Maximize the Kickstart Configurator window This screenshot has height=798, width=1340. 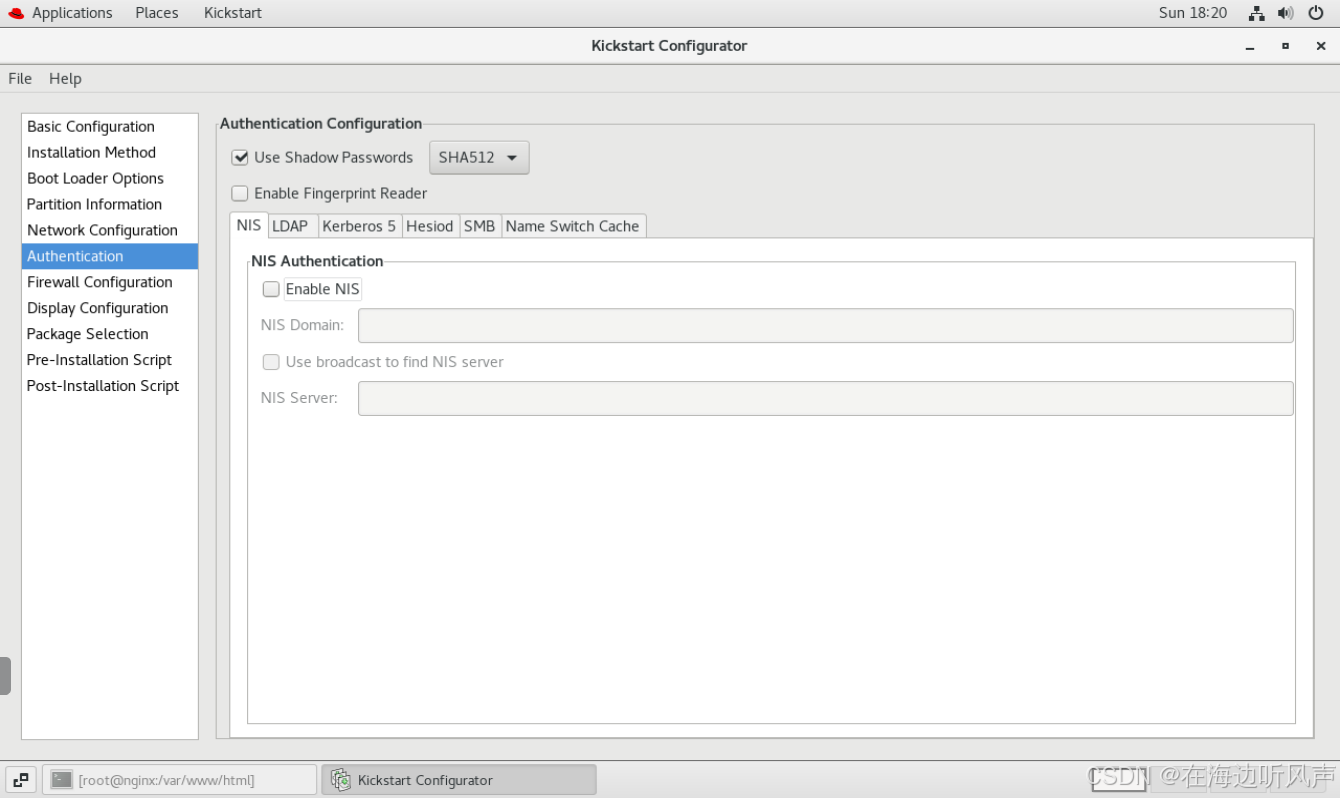(x=1285, y=46)
